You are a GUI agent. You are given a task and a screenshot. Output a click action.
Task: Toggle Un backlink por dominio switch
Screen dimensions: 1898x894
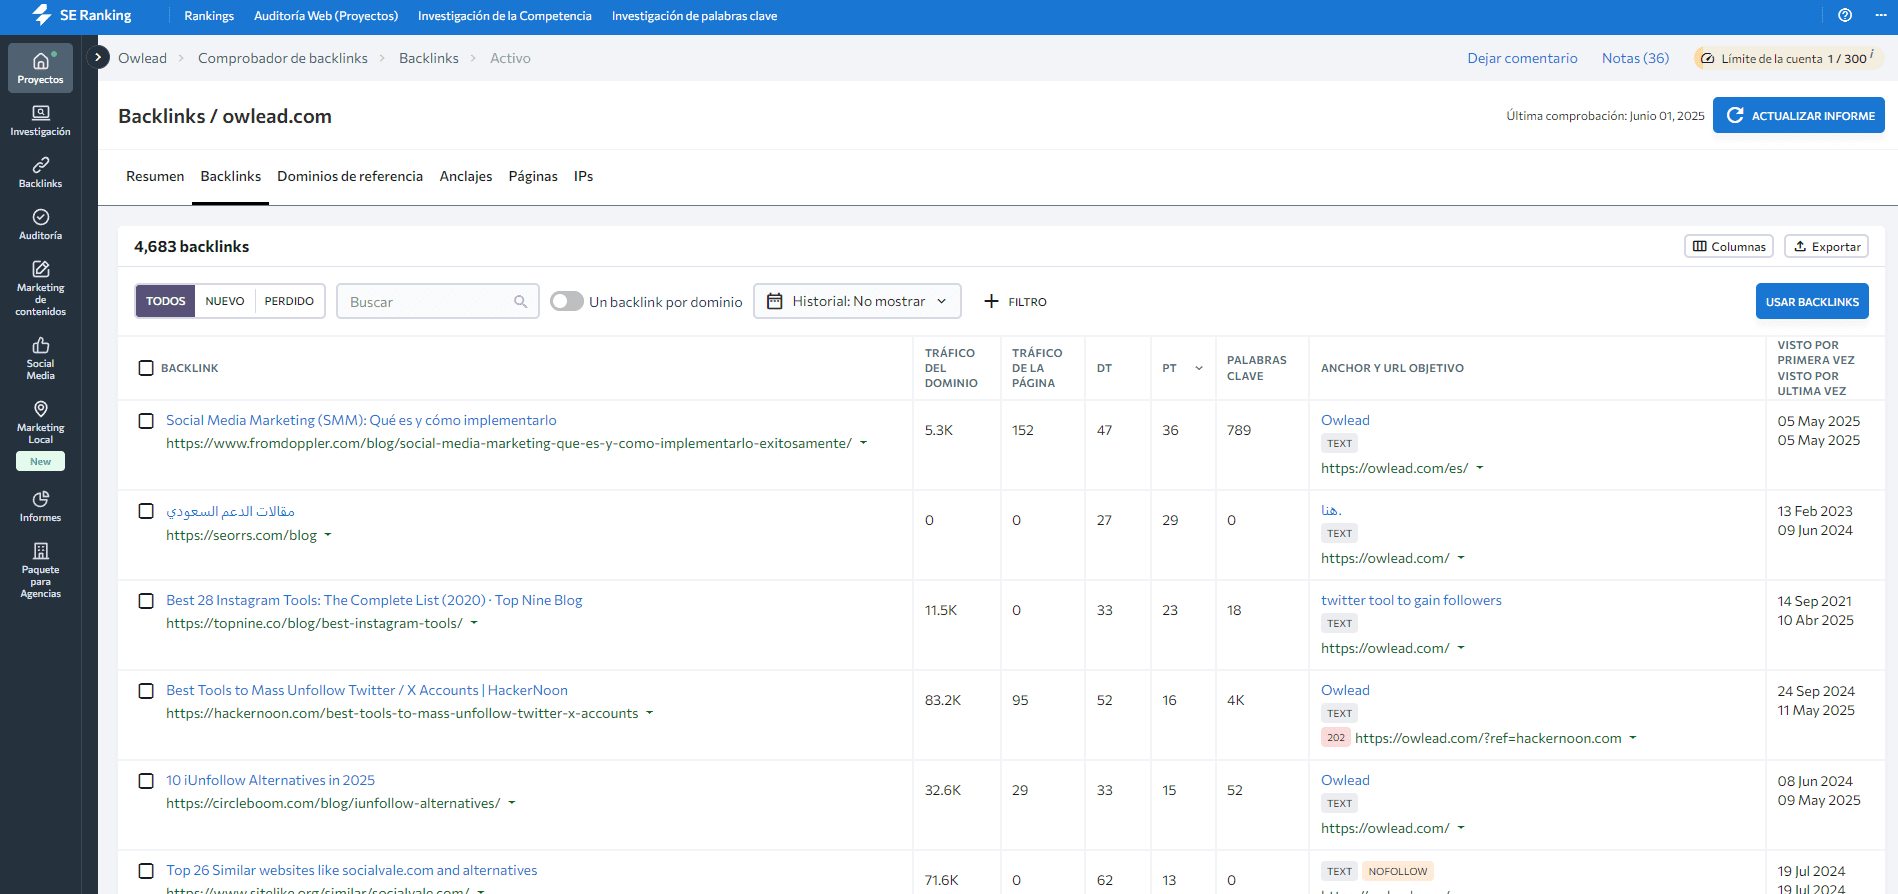point(567,301)
